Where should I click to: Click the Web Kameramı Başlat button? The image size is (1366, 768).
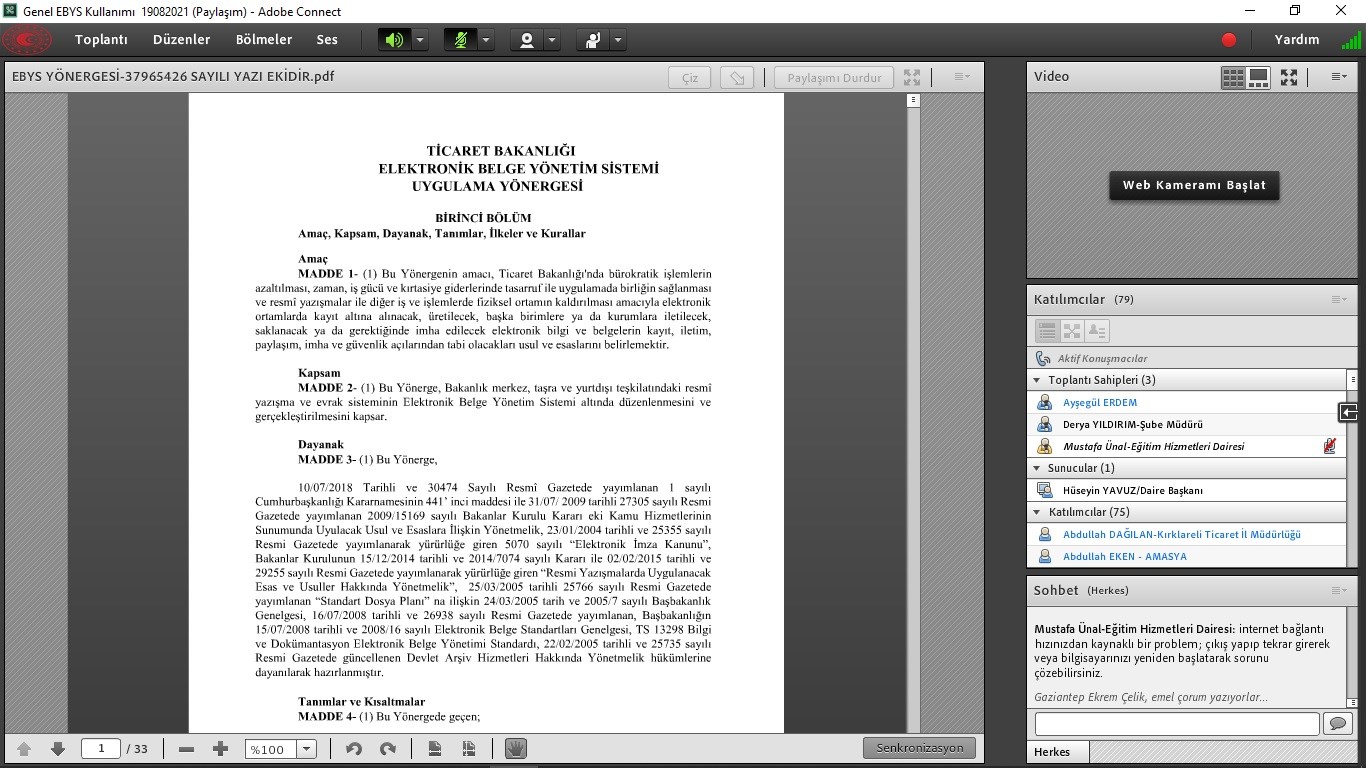tap(1194, 185)
